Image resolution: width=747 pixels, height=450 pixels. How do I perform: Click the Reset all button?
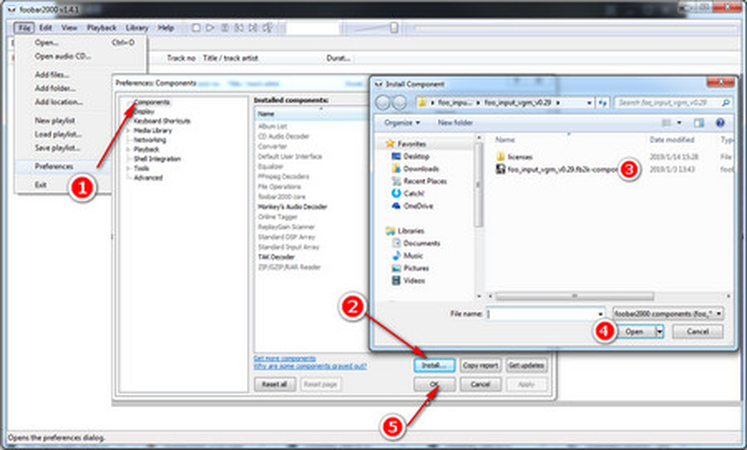click(275, 384)
